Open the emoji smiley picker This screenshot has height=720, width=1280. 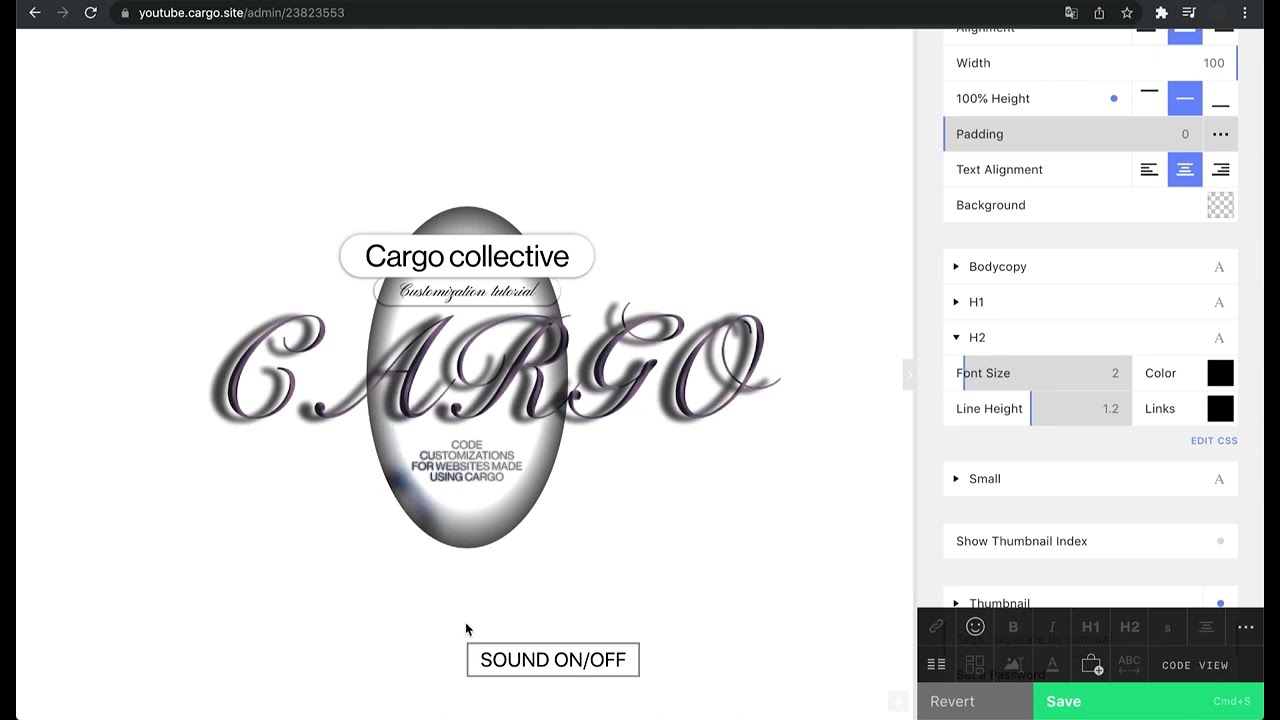pos(975,627)
